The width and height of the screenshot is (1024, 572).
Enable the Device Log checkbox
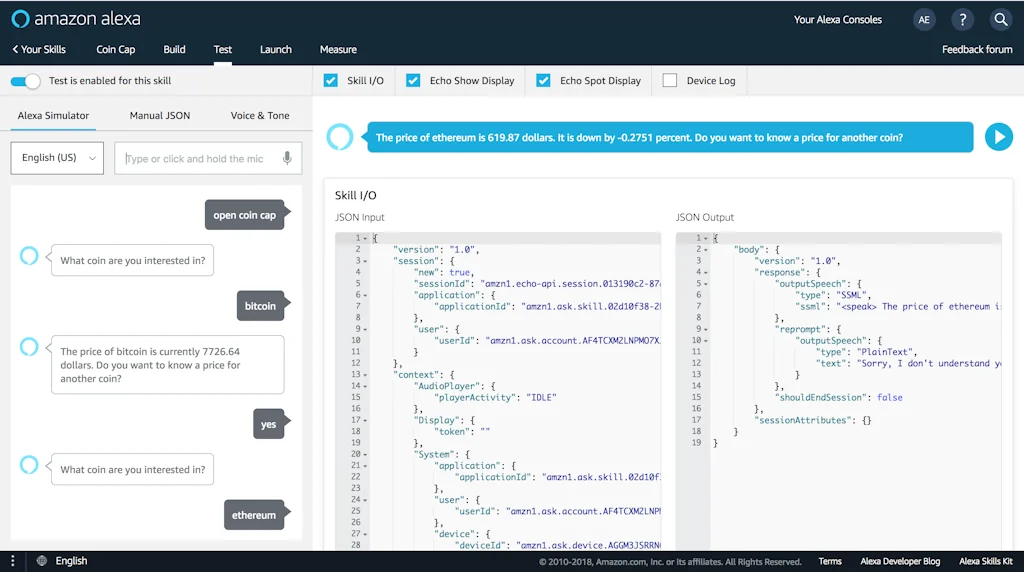point(670,81)
